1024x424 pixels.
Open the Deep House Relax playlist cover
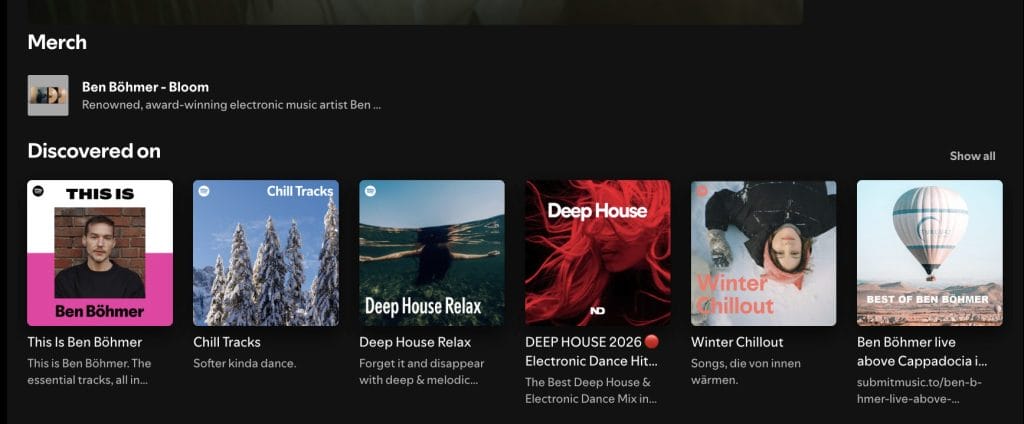[x=432, y=253]
